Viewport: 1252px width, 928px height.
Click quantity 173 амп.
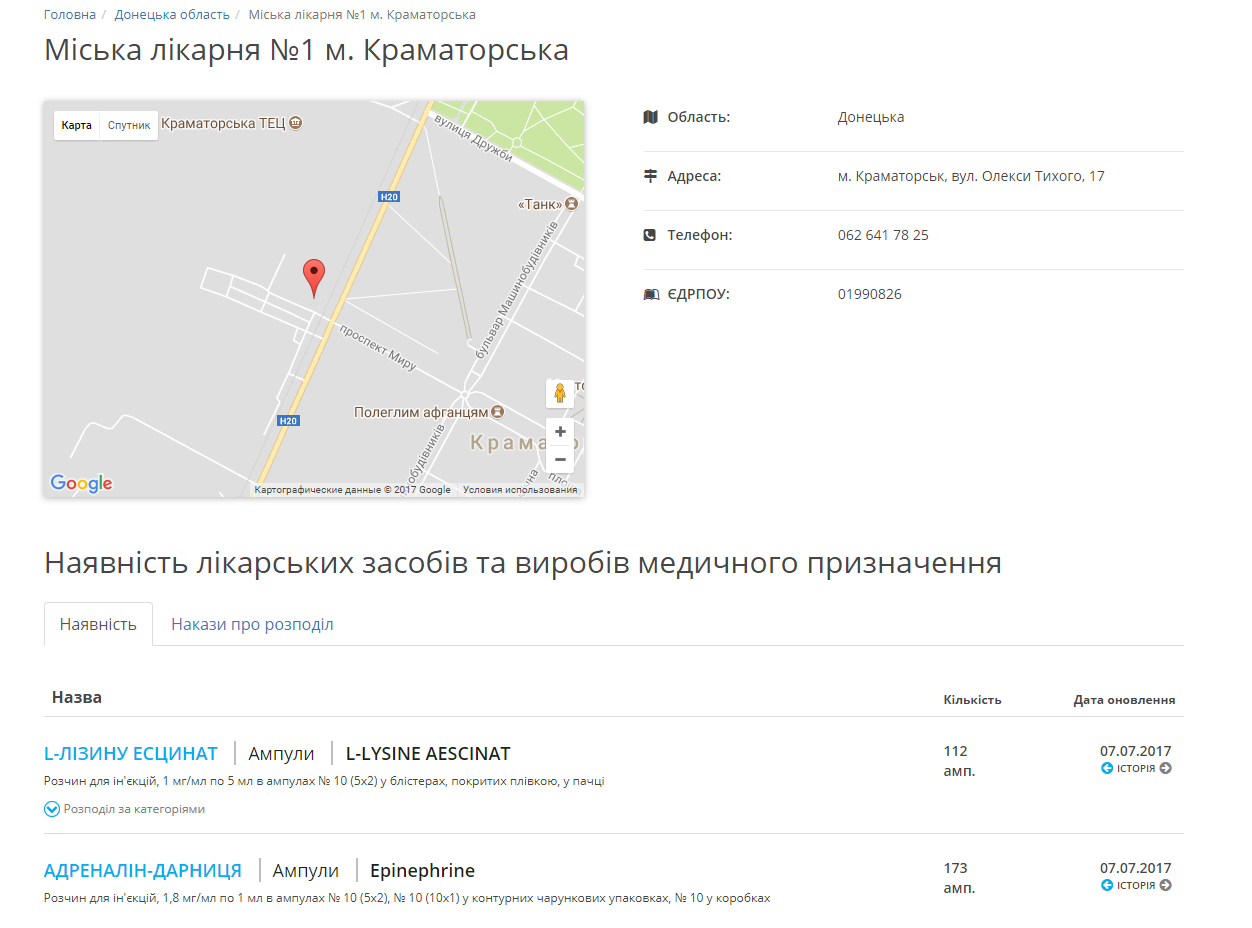point(960,878)
